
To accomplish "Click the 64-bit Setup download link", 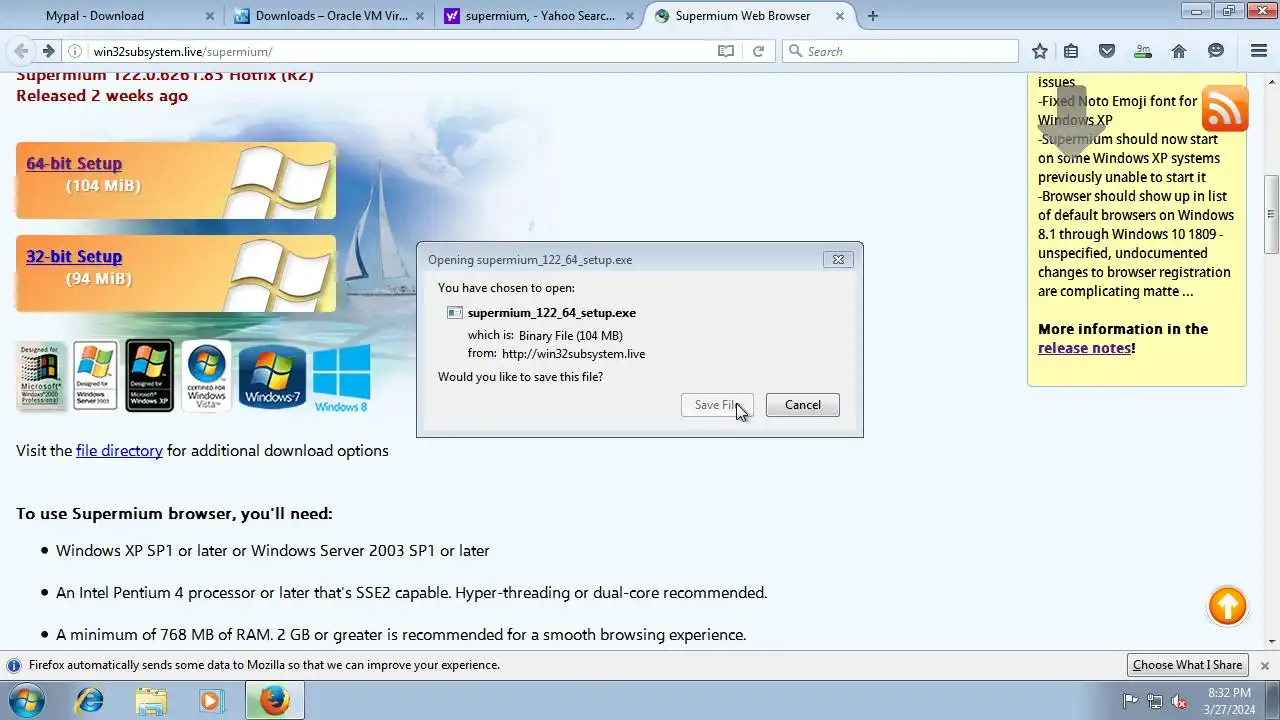I will [x=74, y=164].
